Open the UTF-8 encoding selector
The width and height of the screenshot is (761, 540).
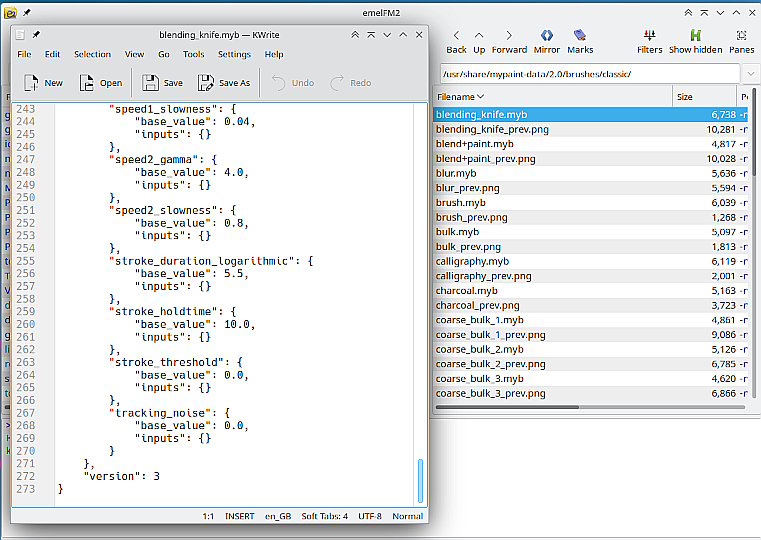click(x=369, y=516)
